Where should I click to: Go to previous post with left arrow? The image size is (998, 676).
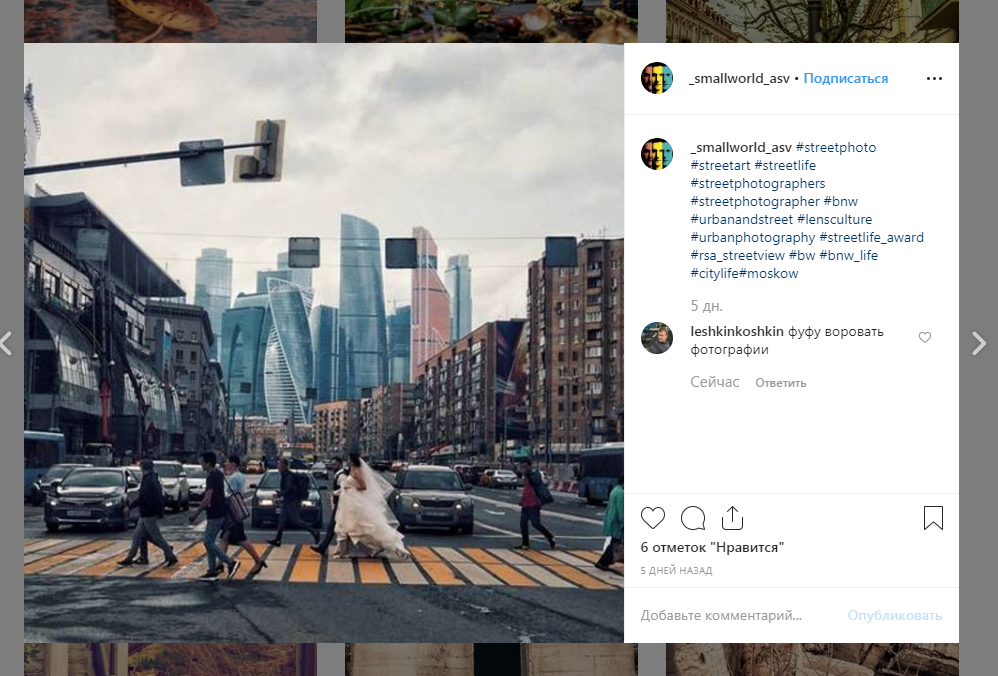pos(6,343)
